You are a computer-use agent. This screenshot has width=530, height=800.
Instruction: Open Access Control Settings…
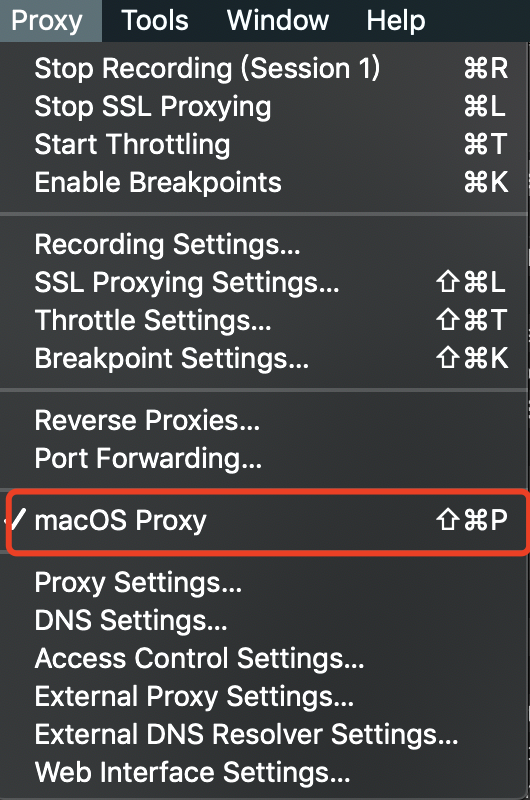click(x=264, y=658)
